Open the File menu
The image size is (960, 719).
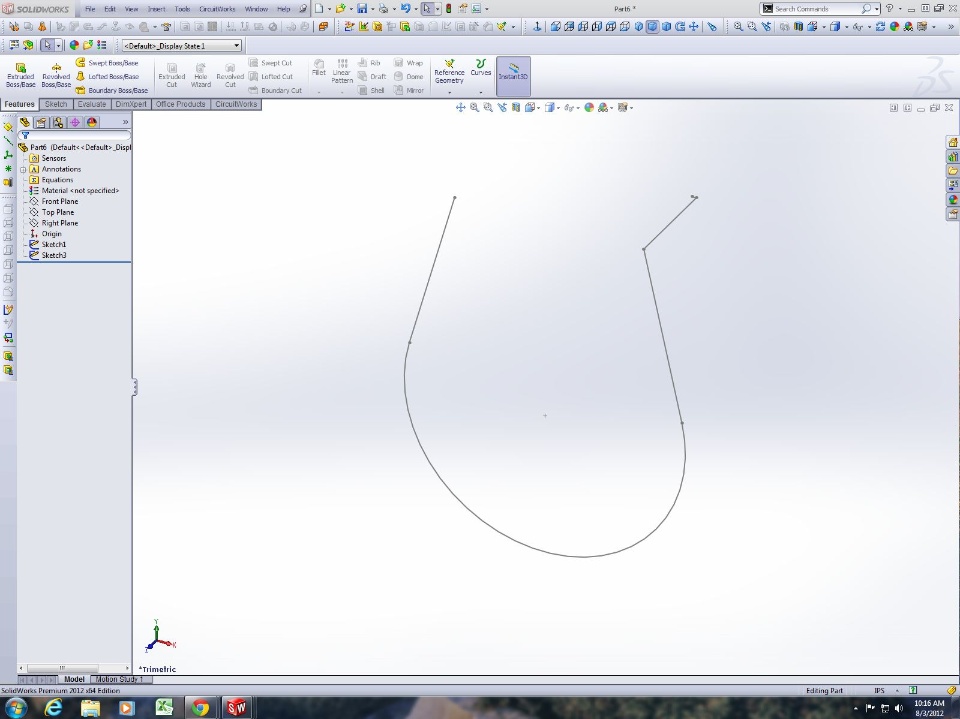90,9
